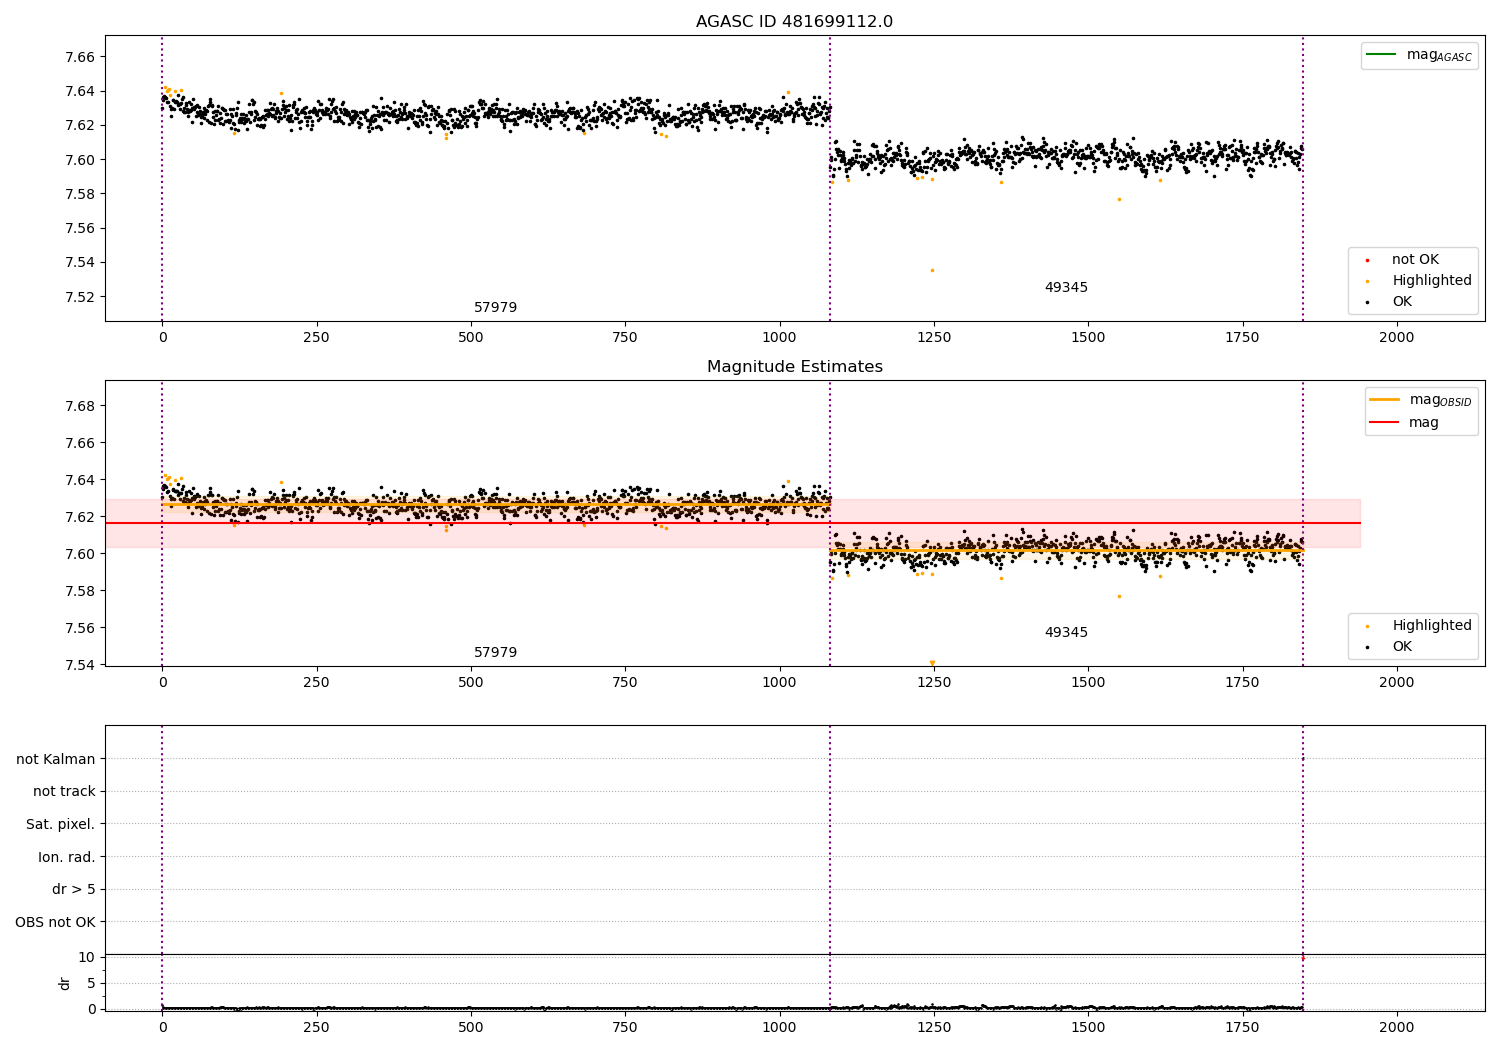
Task: Click the '750' x-tick under bottom plot
Action: pos(625,1027)
